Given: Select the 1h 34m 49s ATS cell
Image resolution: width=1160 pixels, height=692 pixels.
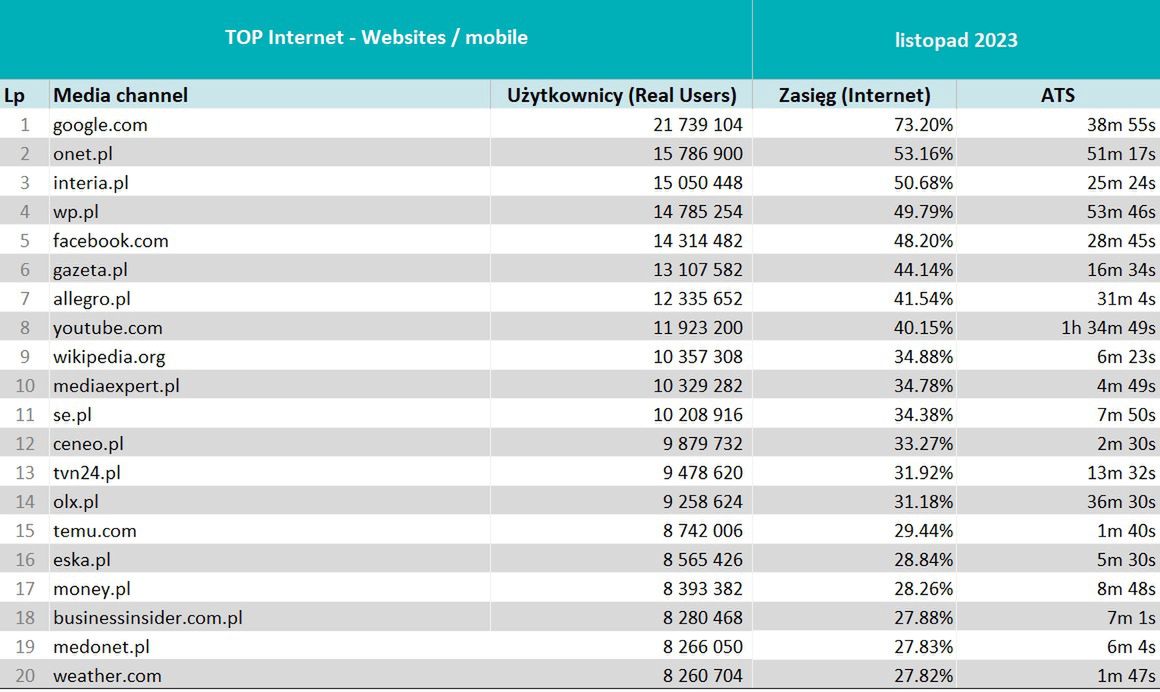Looking at the screenshot, I should coord(1108,328).
